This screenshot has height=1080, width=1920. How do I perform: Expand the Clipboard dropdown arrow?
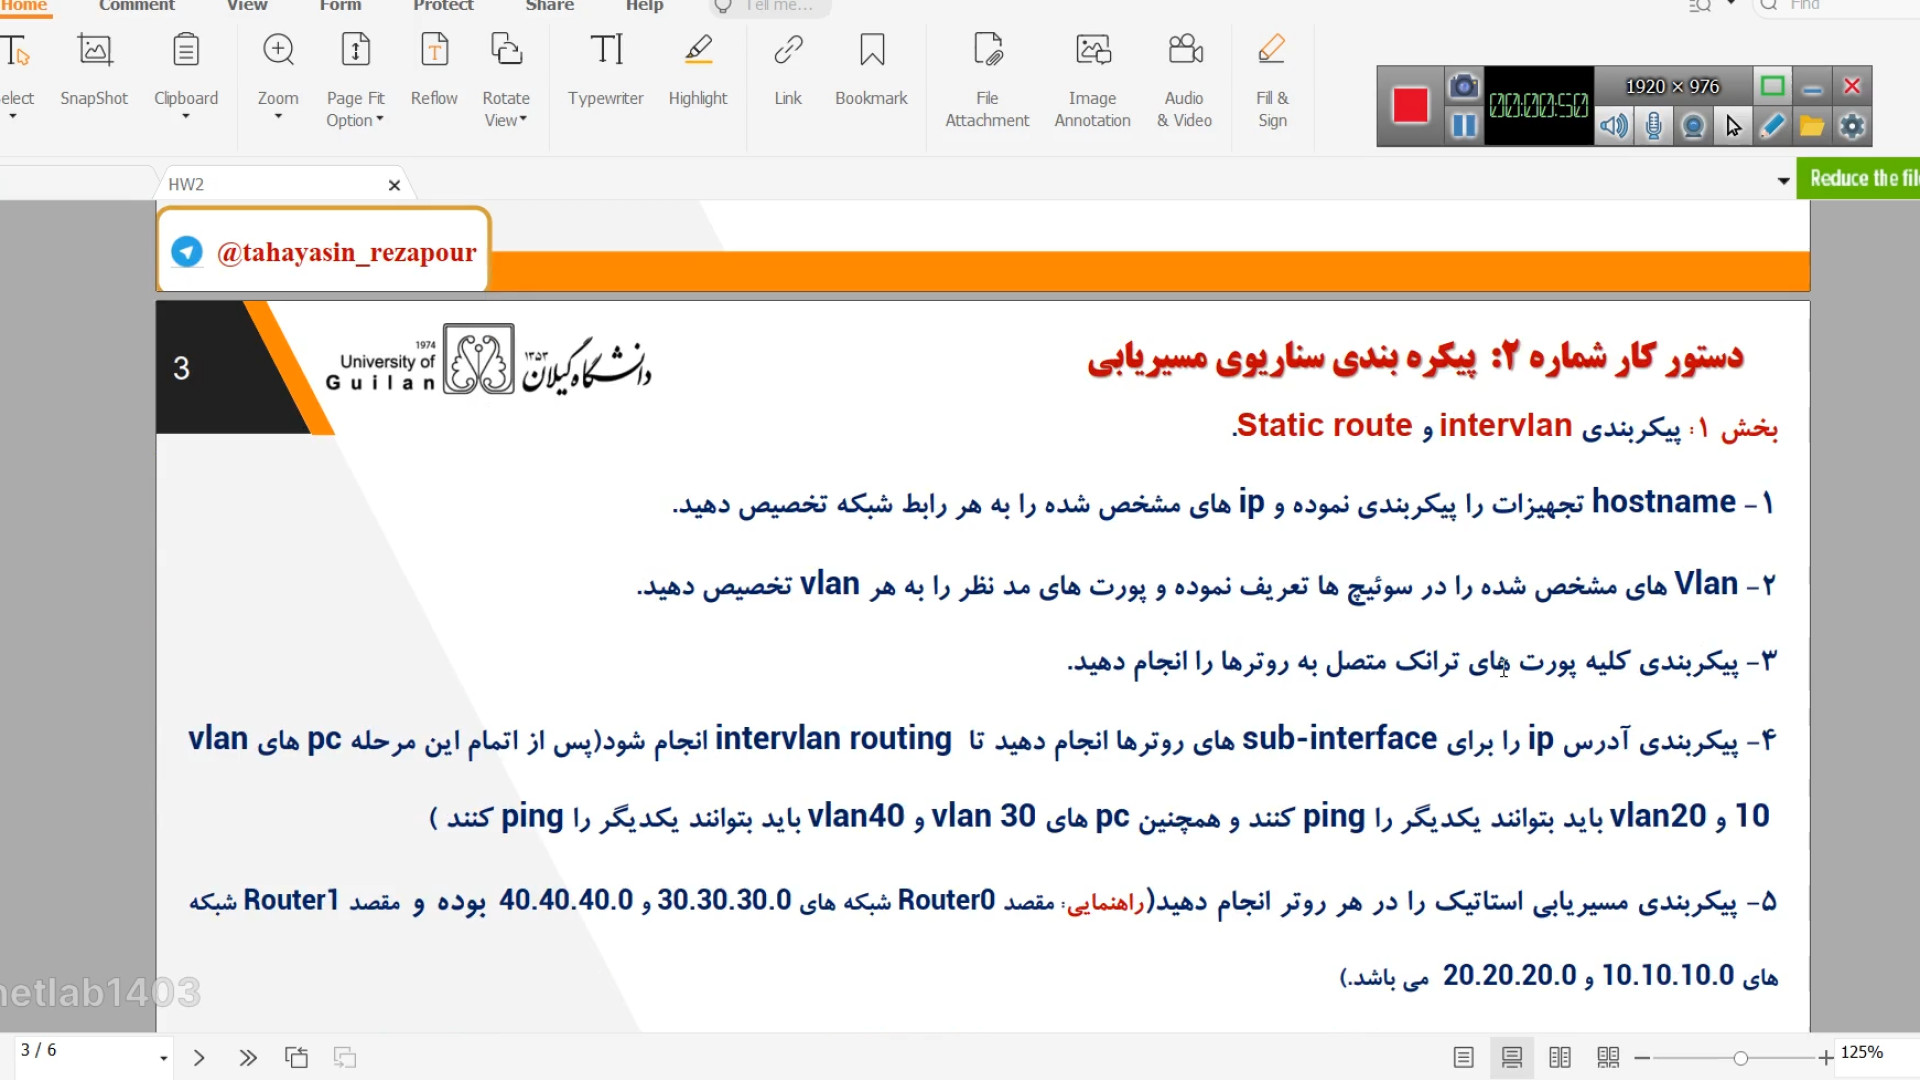click(x=186, y=117)
